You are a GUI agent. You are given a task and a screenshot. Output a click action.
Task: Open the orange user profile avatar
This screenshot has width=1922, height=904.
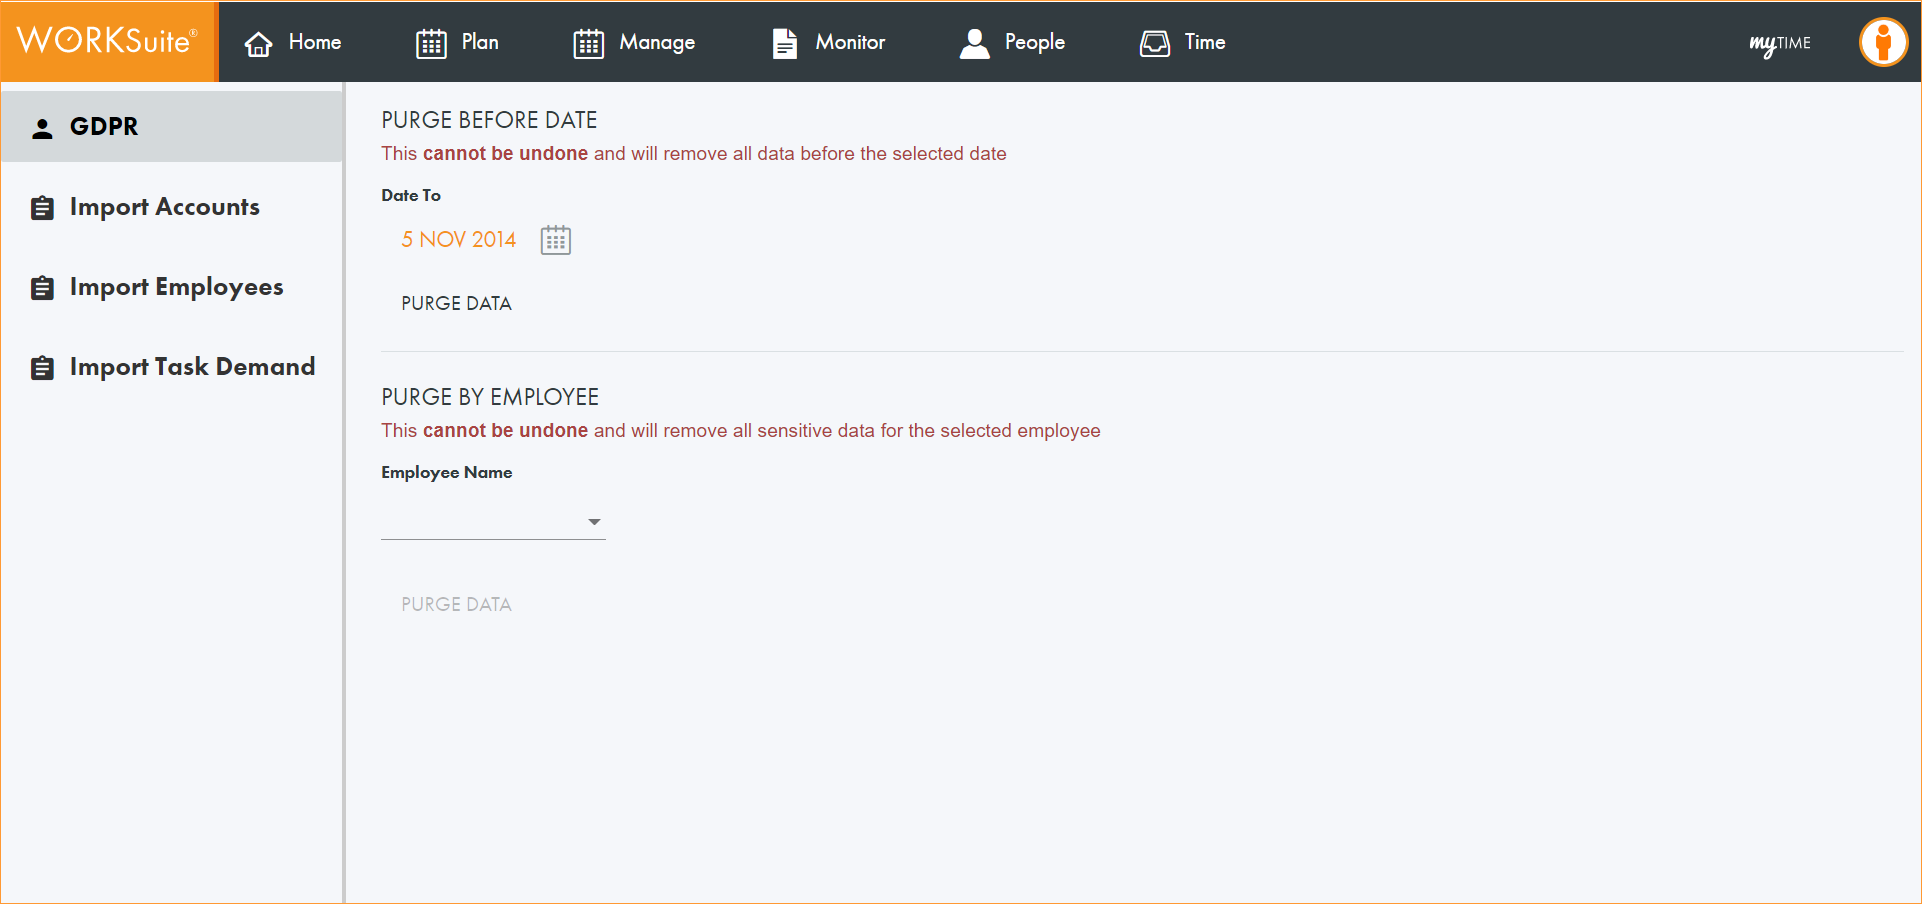(x=1883, y=42)
